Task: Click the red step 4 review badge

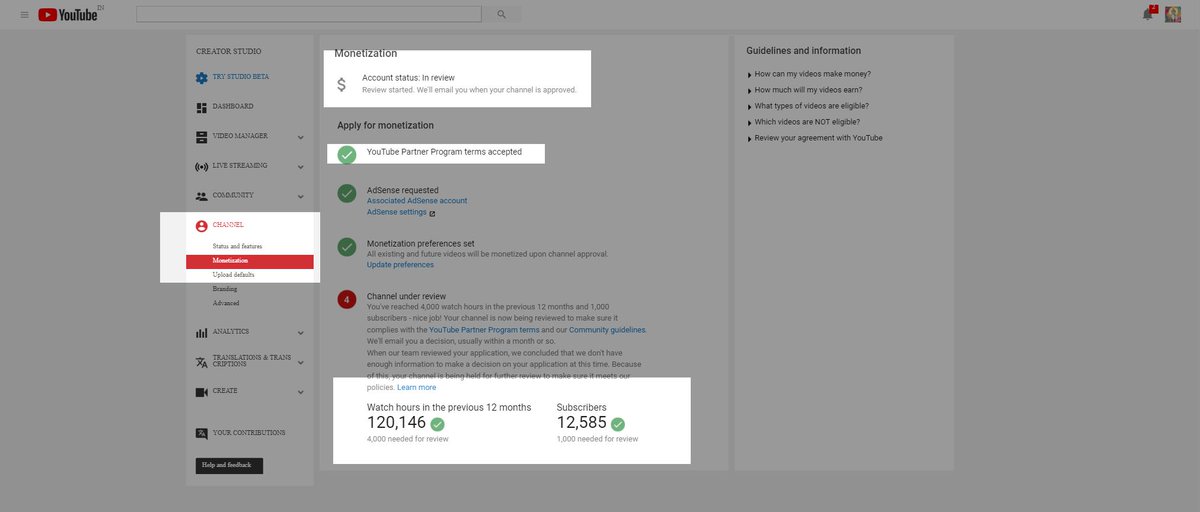Action: pyautogui.click(x=347, y=300)
